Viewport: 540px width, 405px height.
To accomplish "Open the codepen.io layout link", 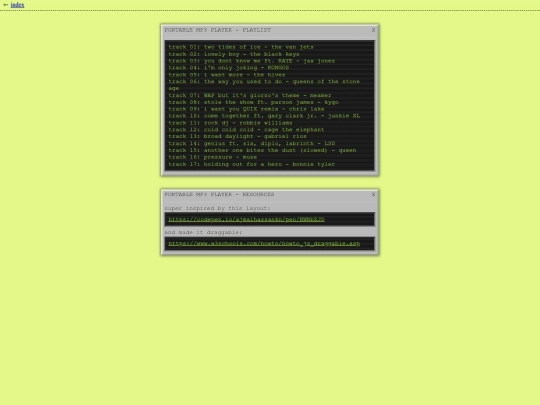I will click(246, 219).
